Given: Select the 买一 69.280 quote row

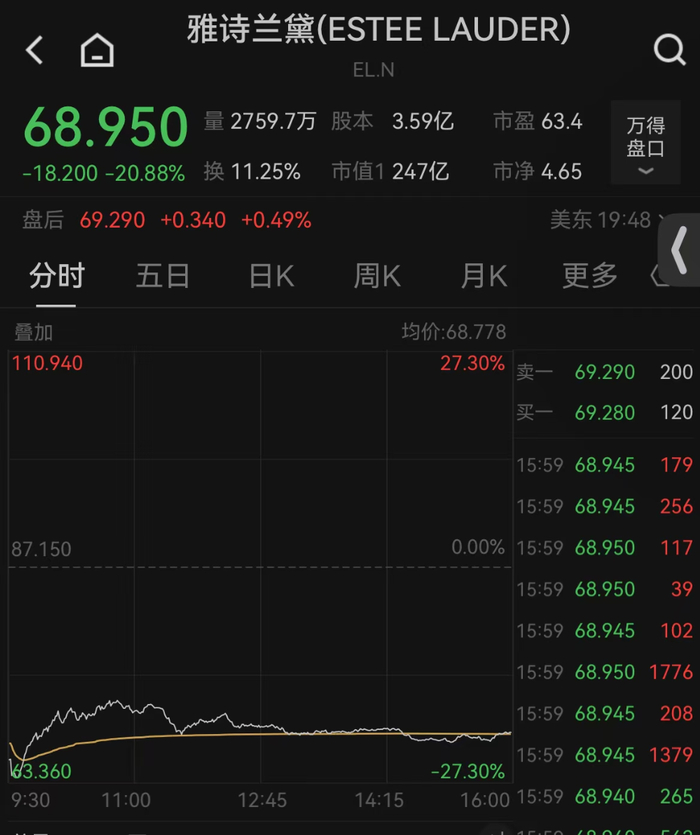Looking at the screenshot, I should (605, 413).
